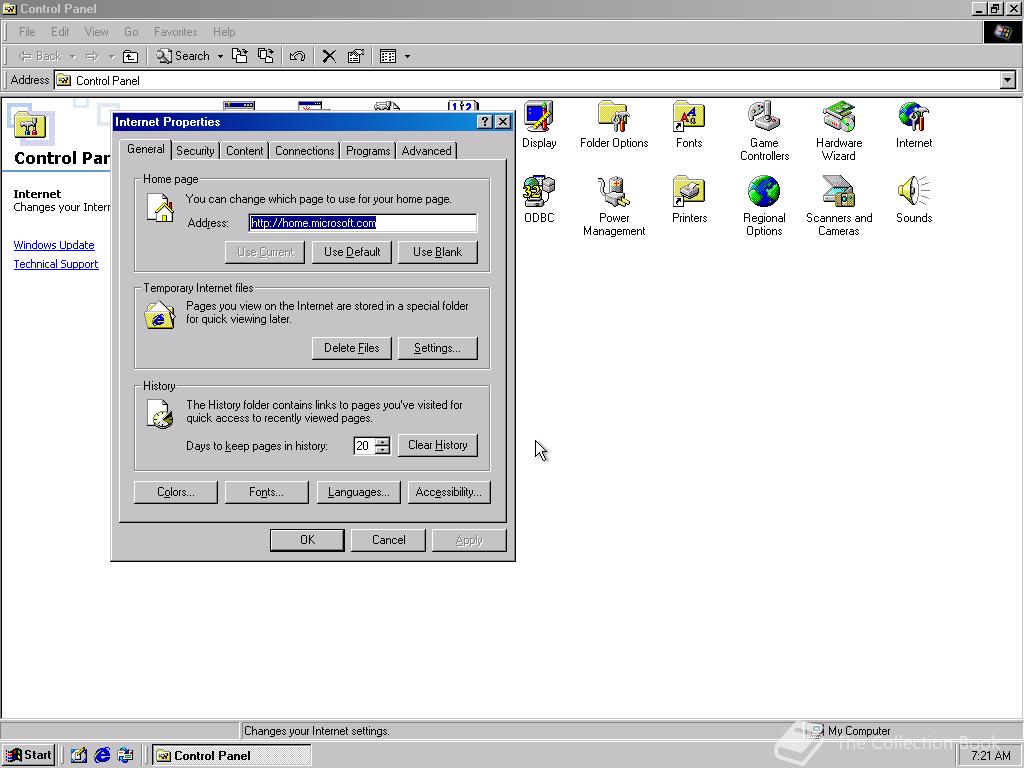Open the Fonts dialog button

[266, 492]
